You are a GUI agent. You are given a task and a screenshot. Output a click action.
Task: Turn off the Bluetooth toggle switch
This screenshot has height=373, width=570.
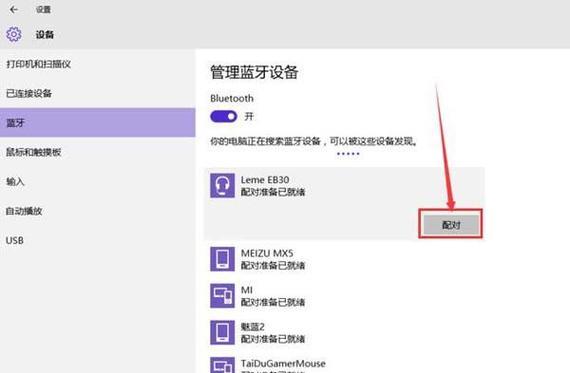(223, 116)
